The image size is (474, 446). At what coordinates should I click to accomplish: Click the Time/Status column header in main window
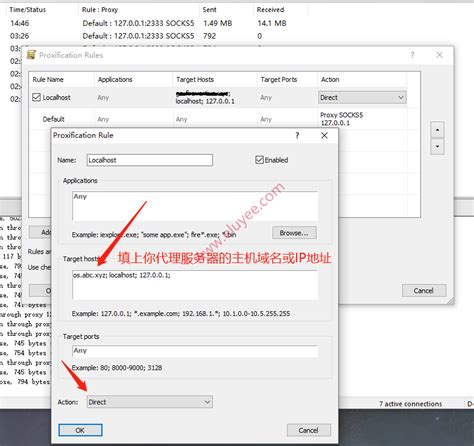(27, 10)
